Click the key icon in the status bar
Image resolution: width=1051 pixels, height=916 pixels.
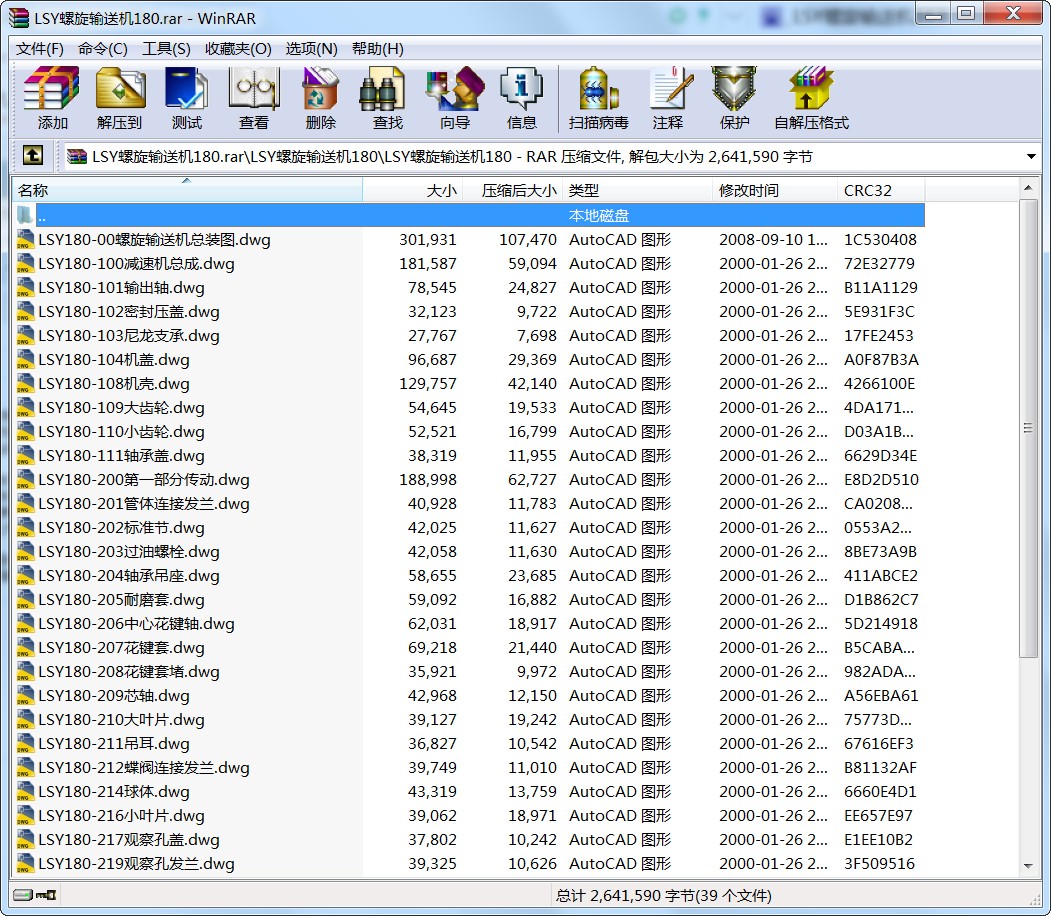(x=46, y=895)
